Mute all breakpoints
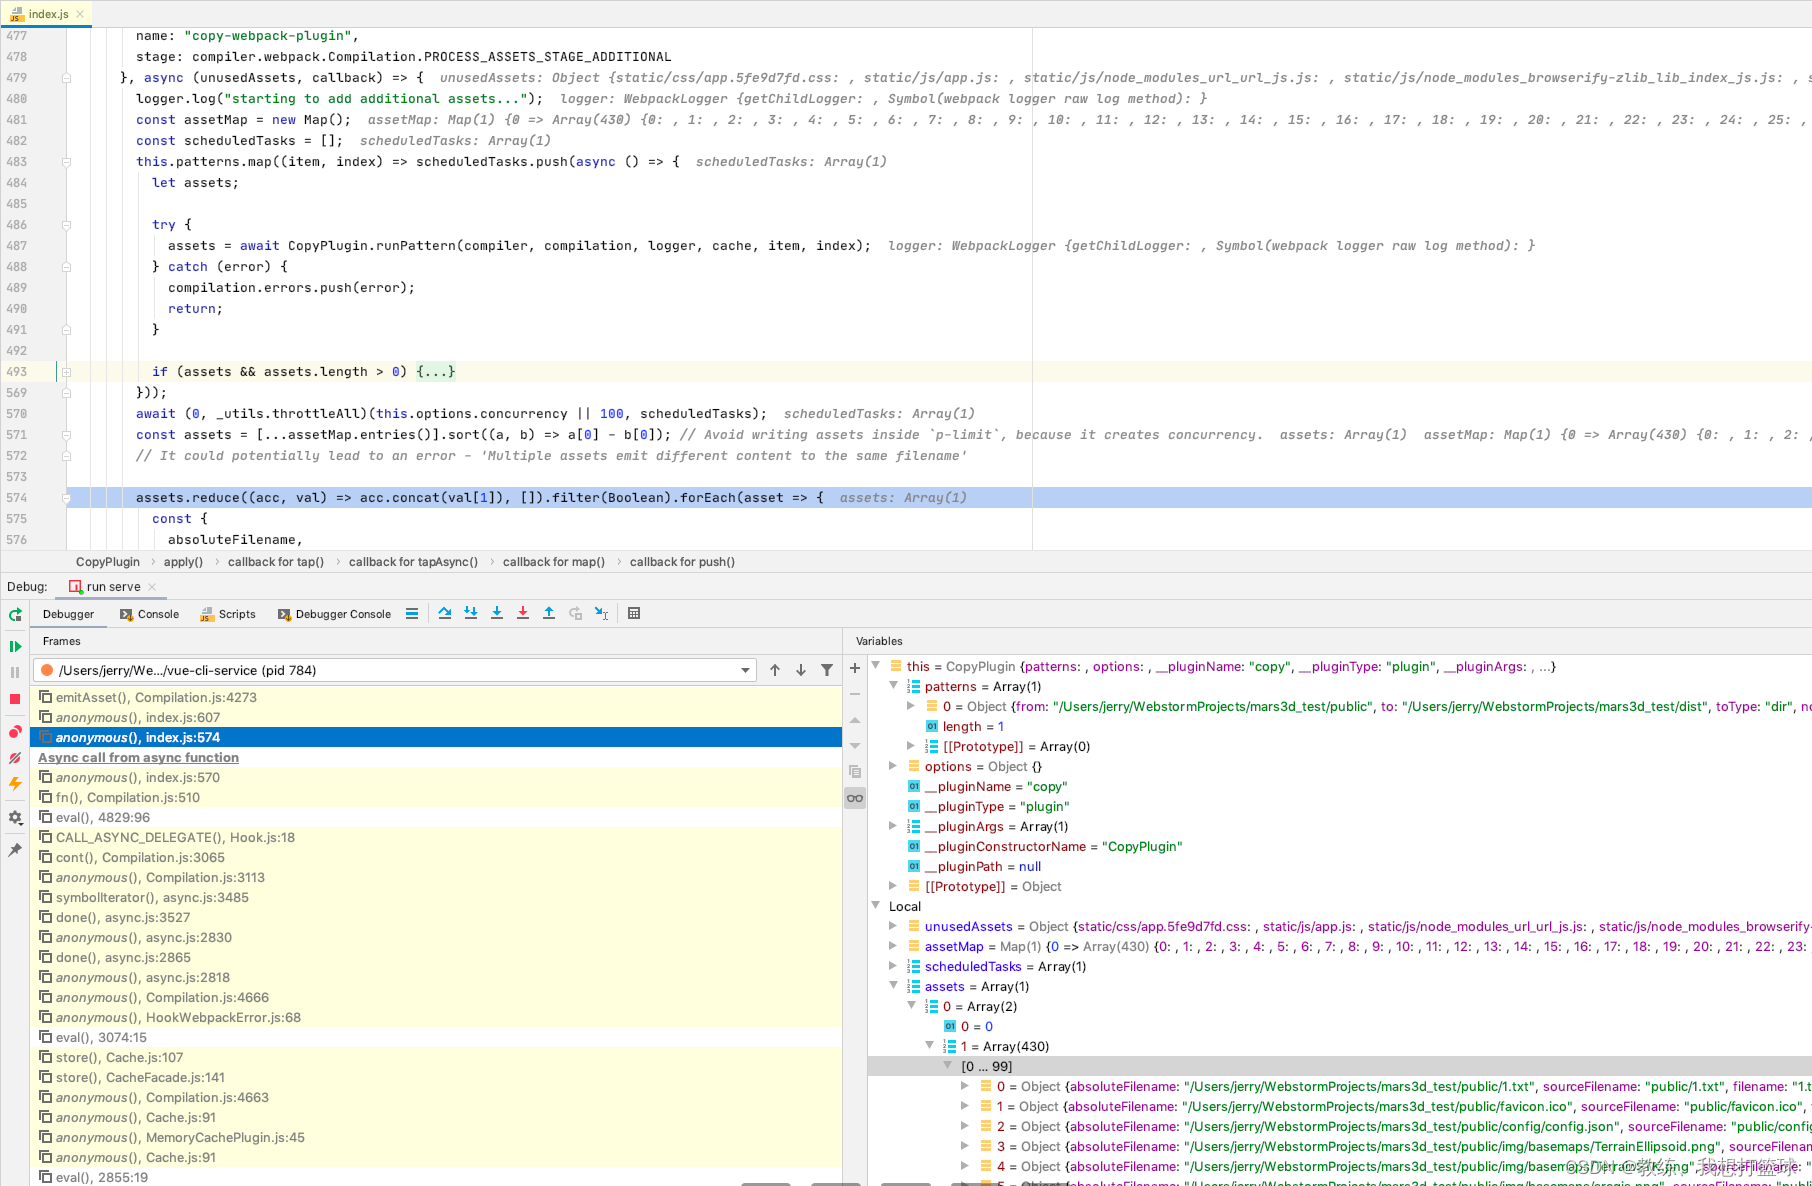This screenshot has height=1186, width=1812. (15, 758)
